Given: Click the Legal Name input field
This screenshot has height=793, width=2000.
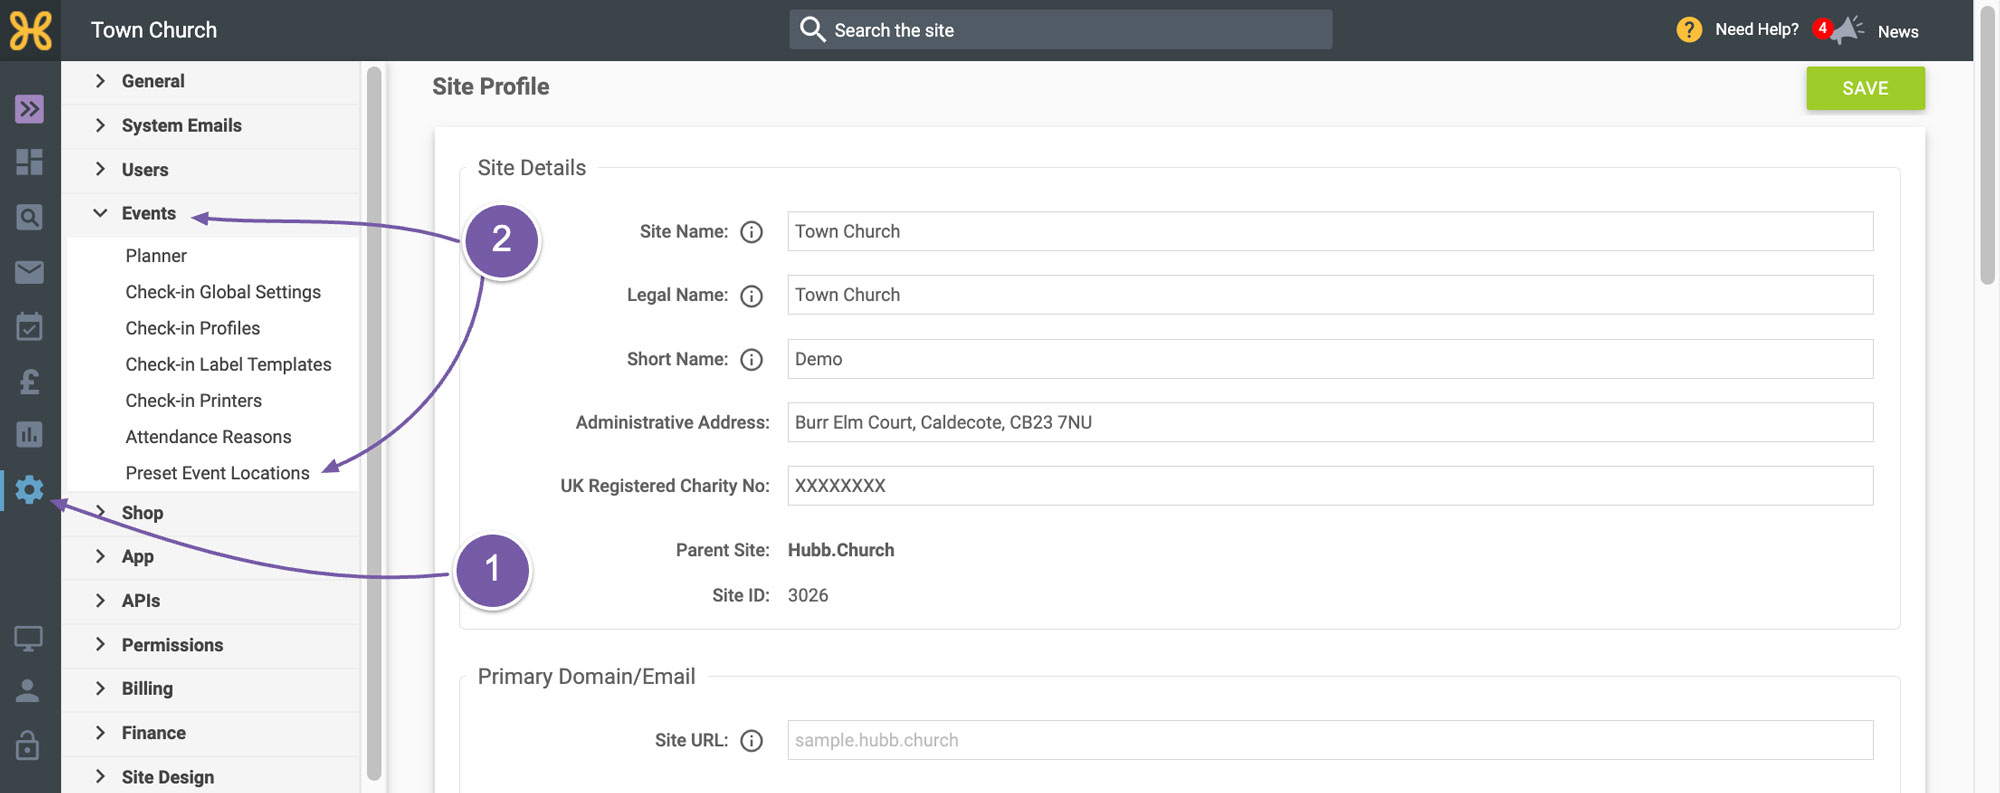Looking at the screenshot, I should coord(1330,295).
